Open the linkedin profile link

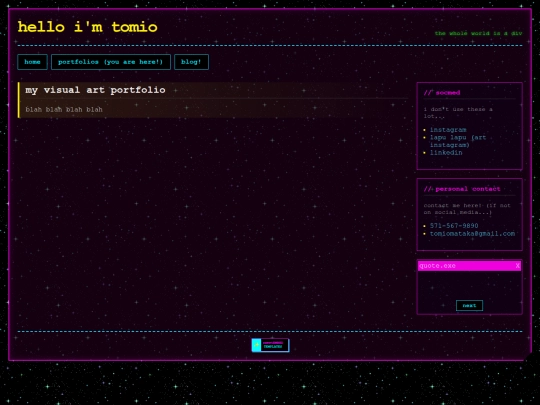pyautogui.click(x=446, y=153)
